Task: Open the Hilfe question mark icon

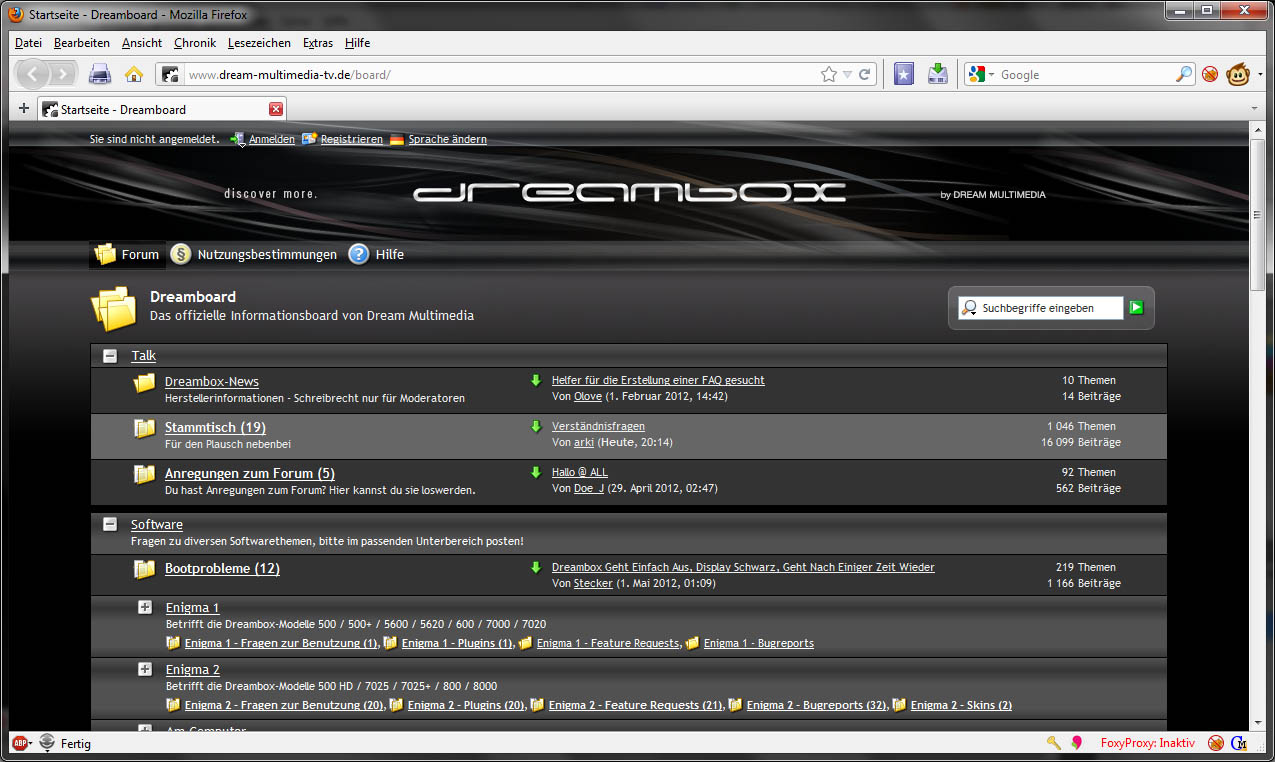Action: click(x=359, y=255)
